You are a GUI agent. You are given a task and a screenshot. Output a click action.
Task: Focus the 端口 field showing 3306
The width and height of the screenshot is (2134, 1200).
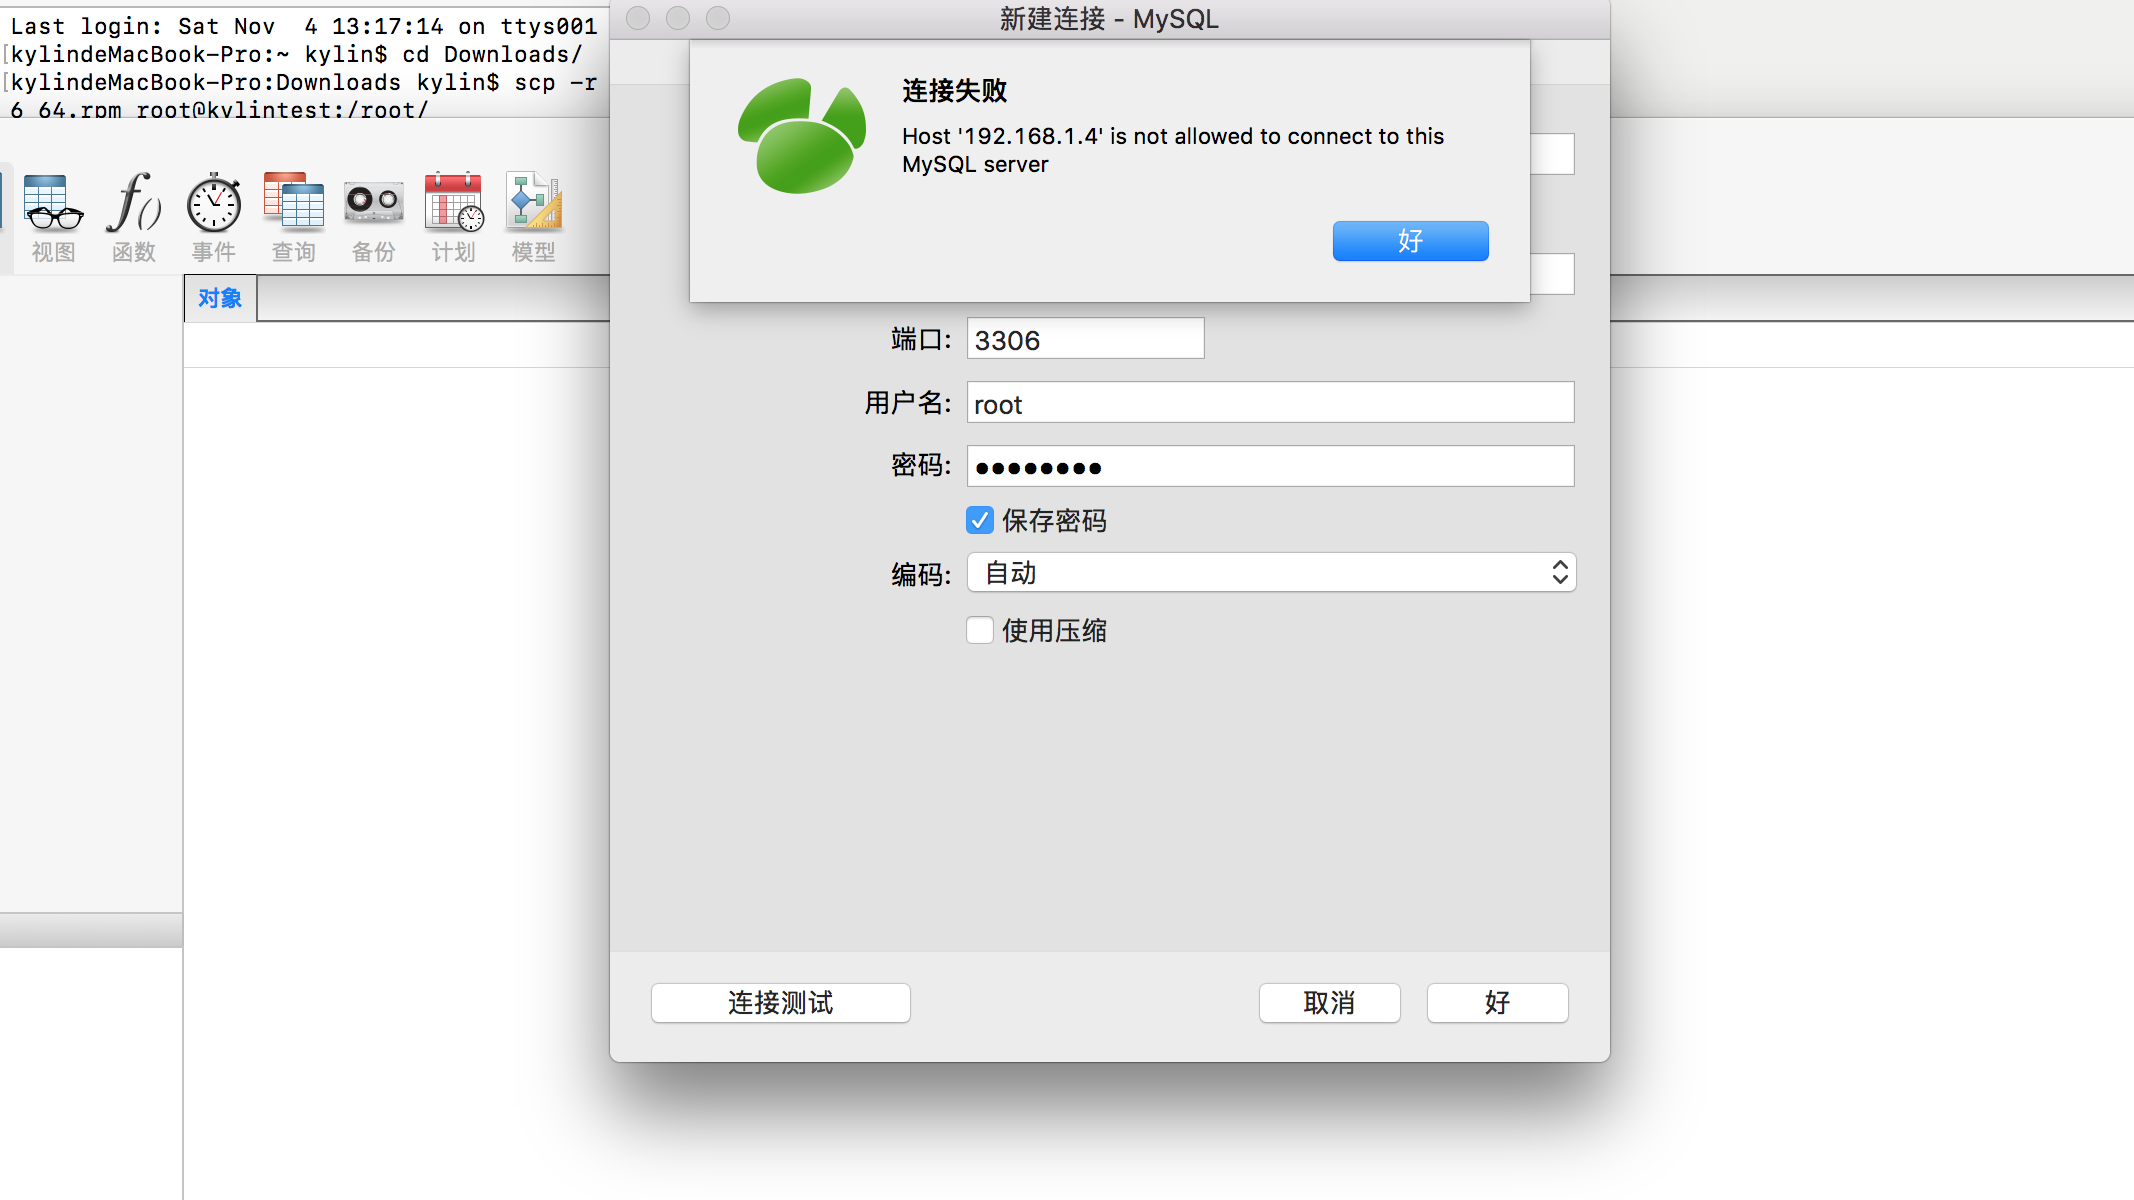tap(1085, 339)
